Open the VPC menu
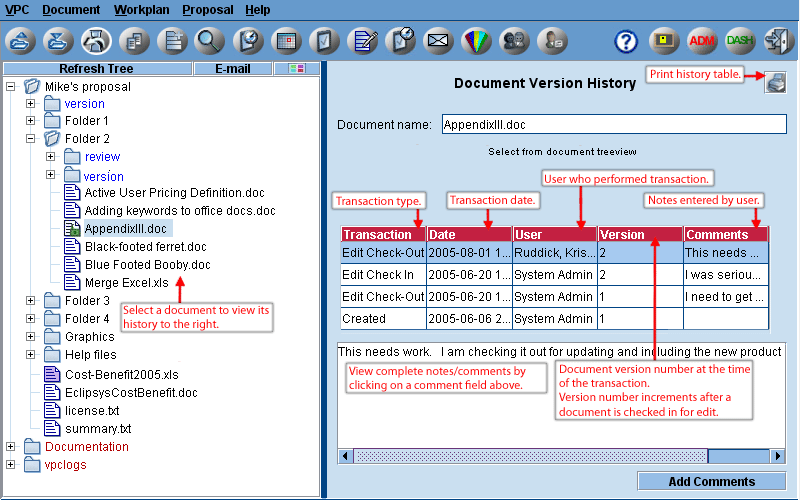The image size is (800, 500). tap(17, 10)
